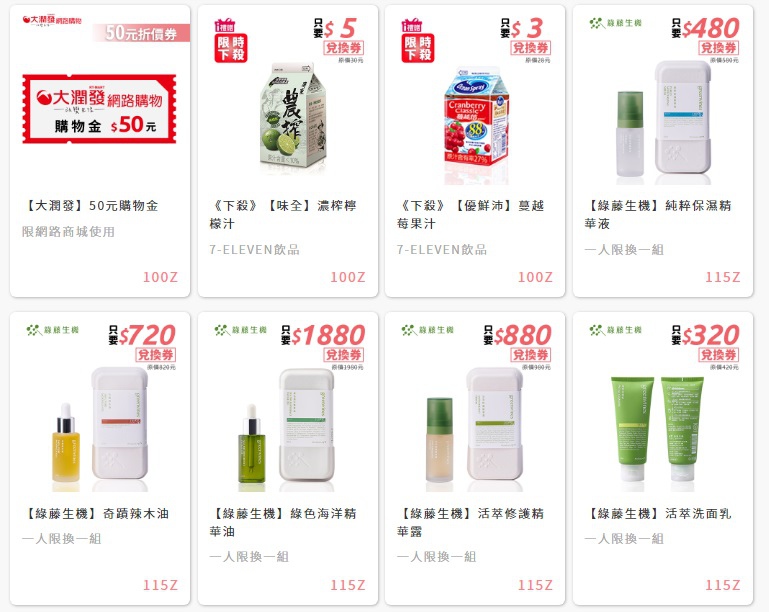Click 綠藤生機 logo on the $1880 card
Screen dimensions: 769x612
click(240, 330)
